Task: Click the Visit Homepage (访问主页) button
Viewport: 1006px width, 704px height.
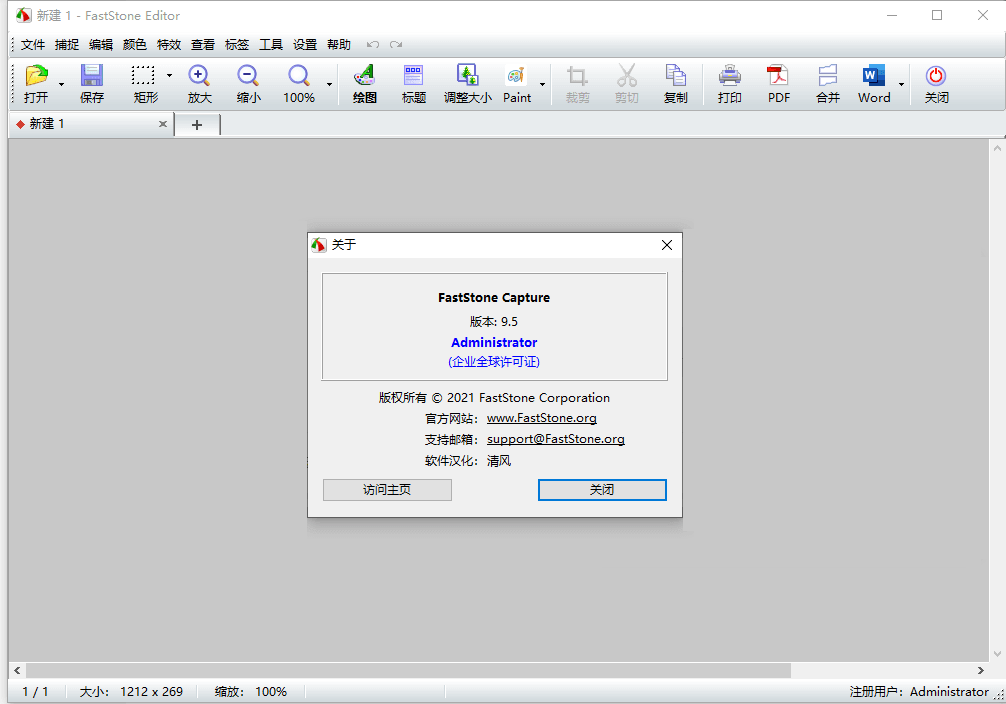Action: click(x=387, y=490)
